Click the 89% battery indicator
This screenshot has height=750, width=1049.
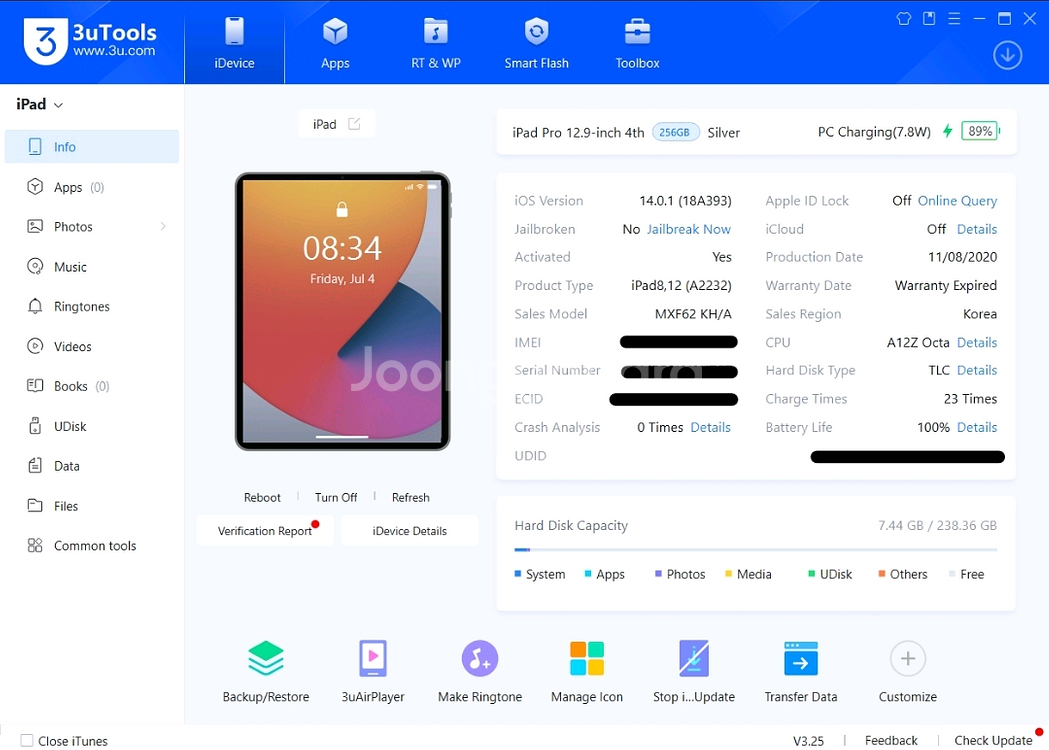pos(980,131)
